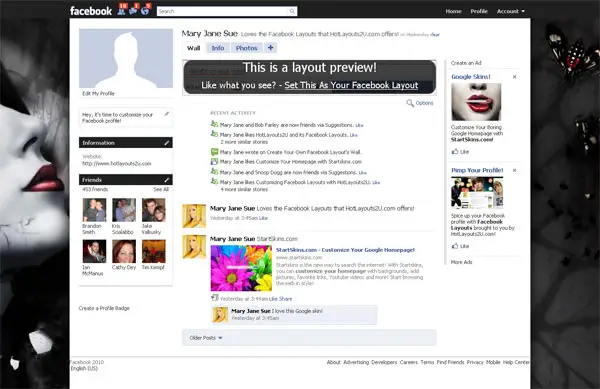Open Privacy link in footer
The width and height of the screenshot is (600, 389).
click(475, 362)
